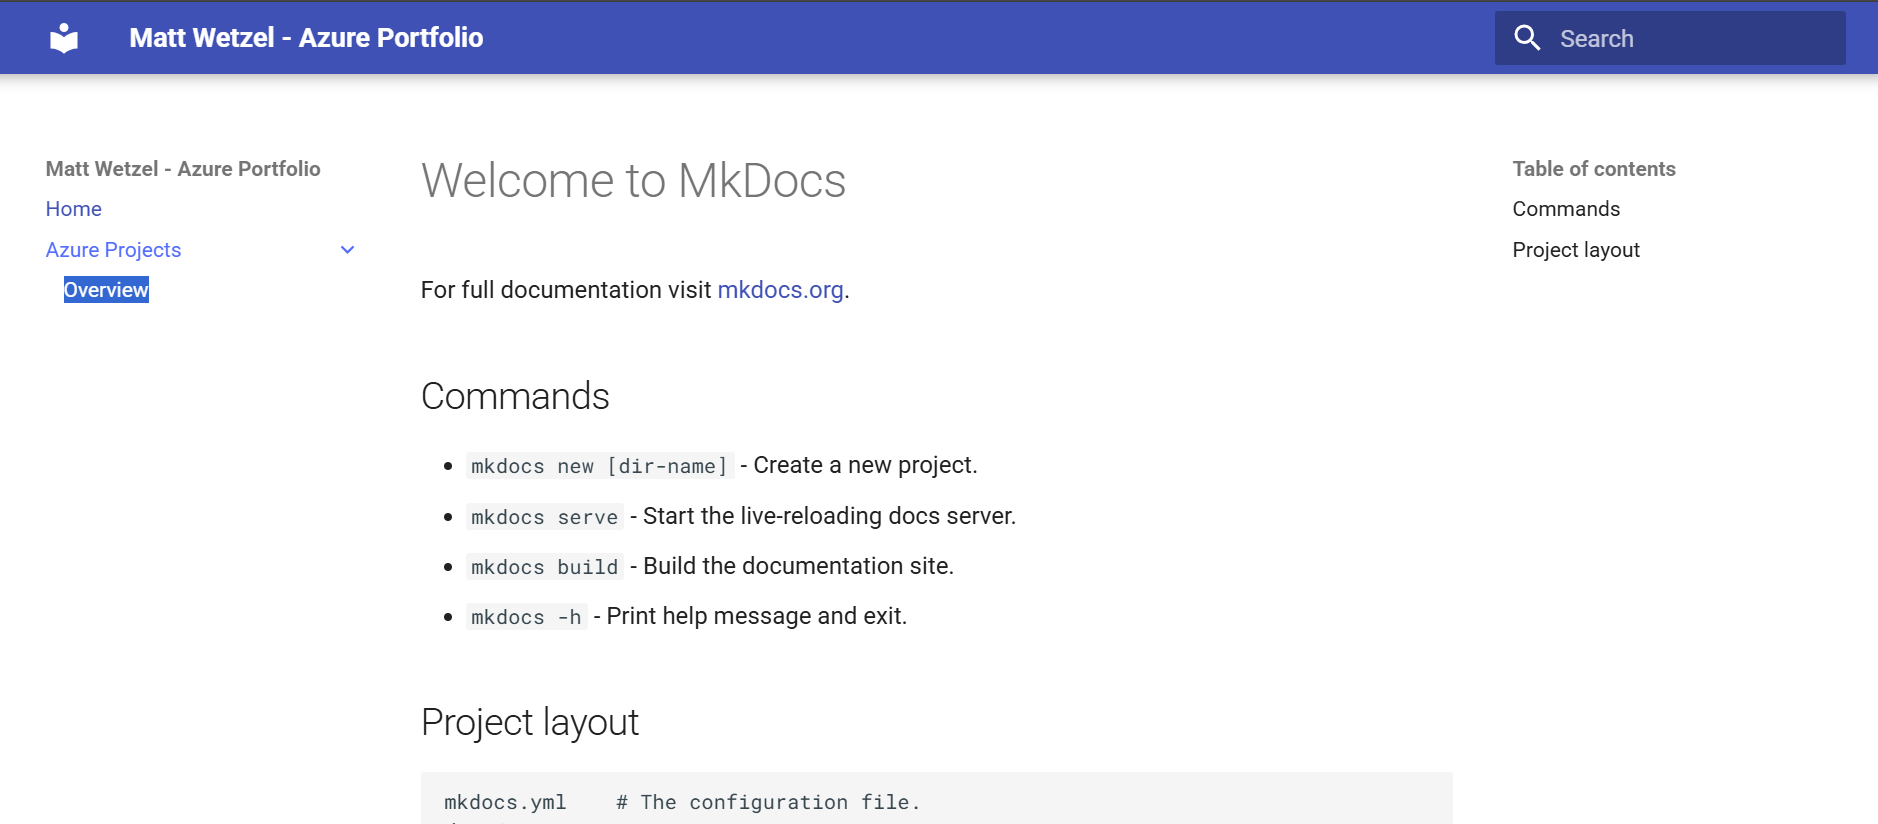Click the magnifying glass search icon
1878x824 pixels.
(1527, 38)
